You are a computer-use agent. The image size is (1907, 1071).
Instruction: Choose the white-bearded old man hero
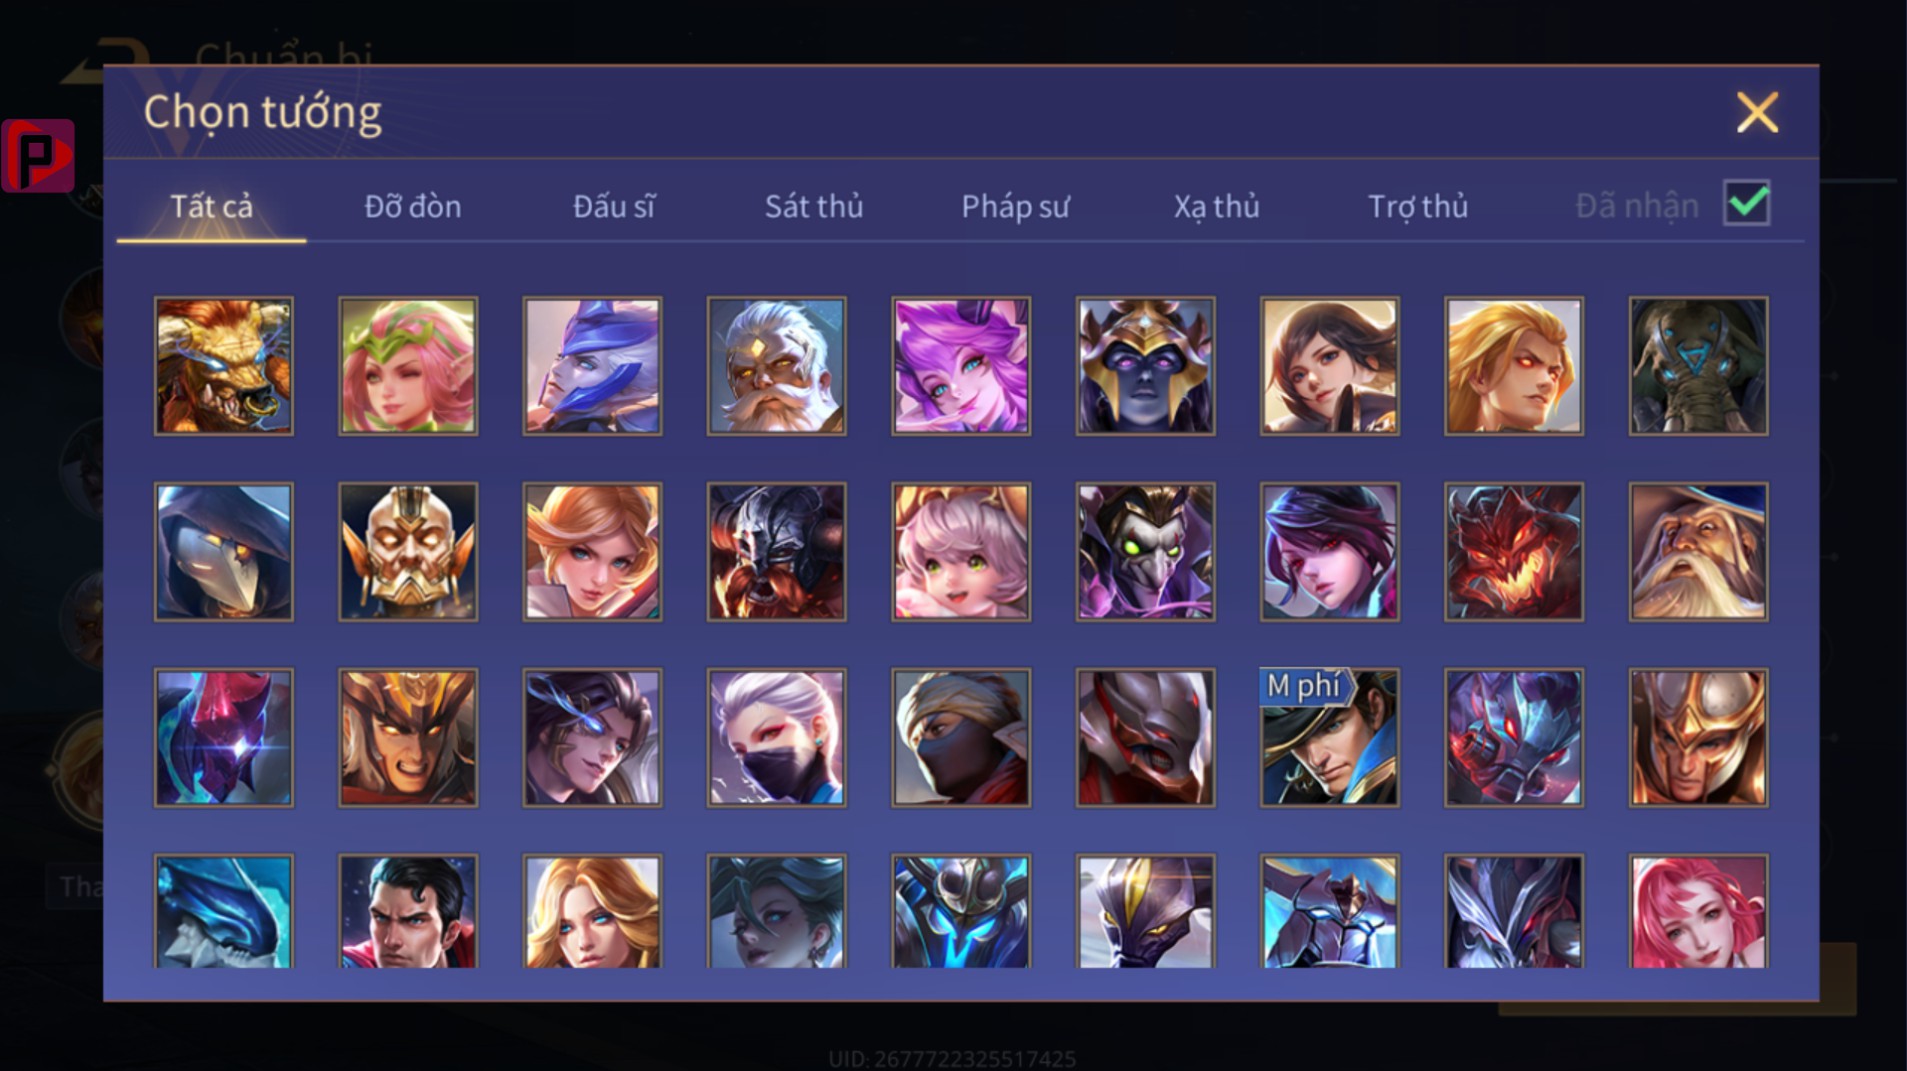pyautogui.click(x=776, y=366)
